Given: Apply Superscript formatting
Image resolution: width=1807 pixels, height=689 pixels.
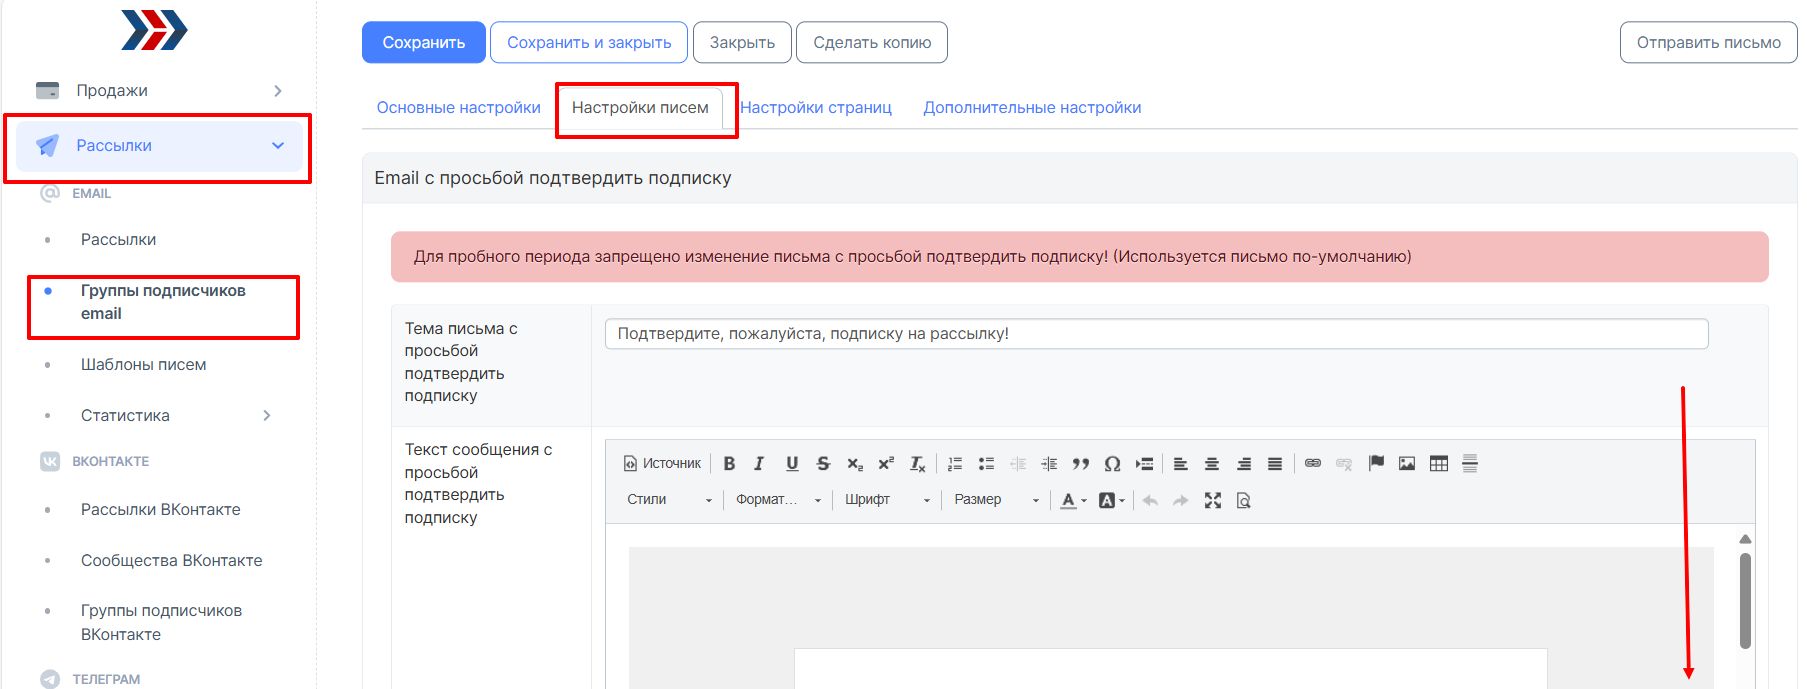Looking at the screenshot, I should coord(886,464).
